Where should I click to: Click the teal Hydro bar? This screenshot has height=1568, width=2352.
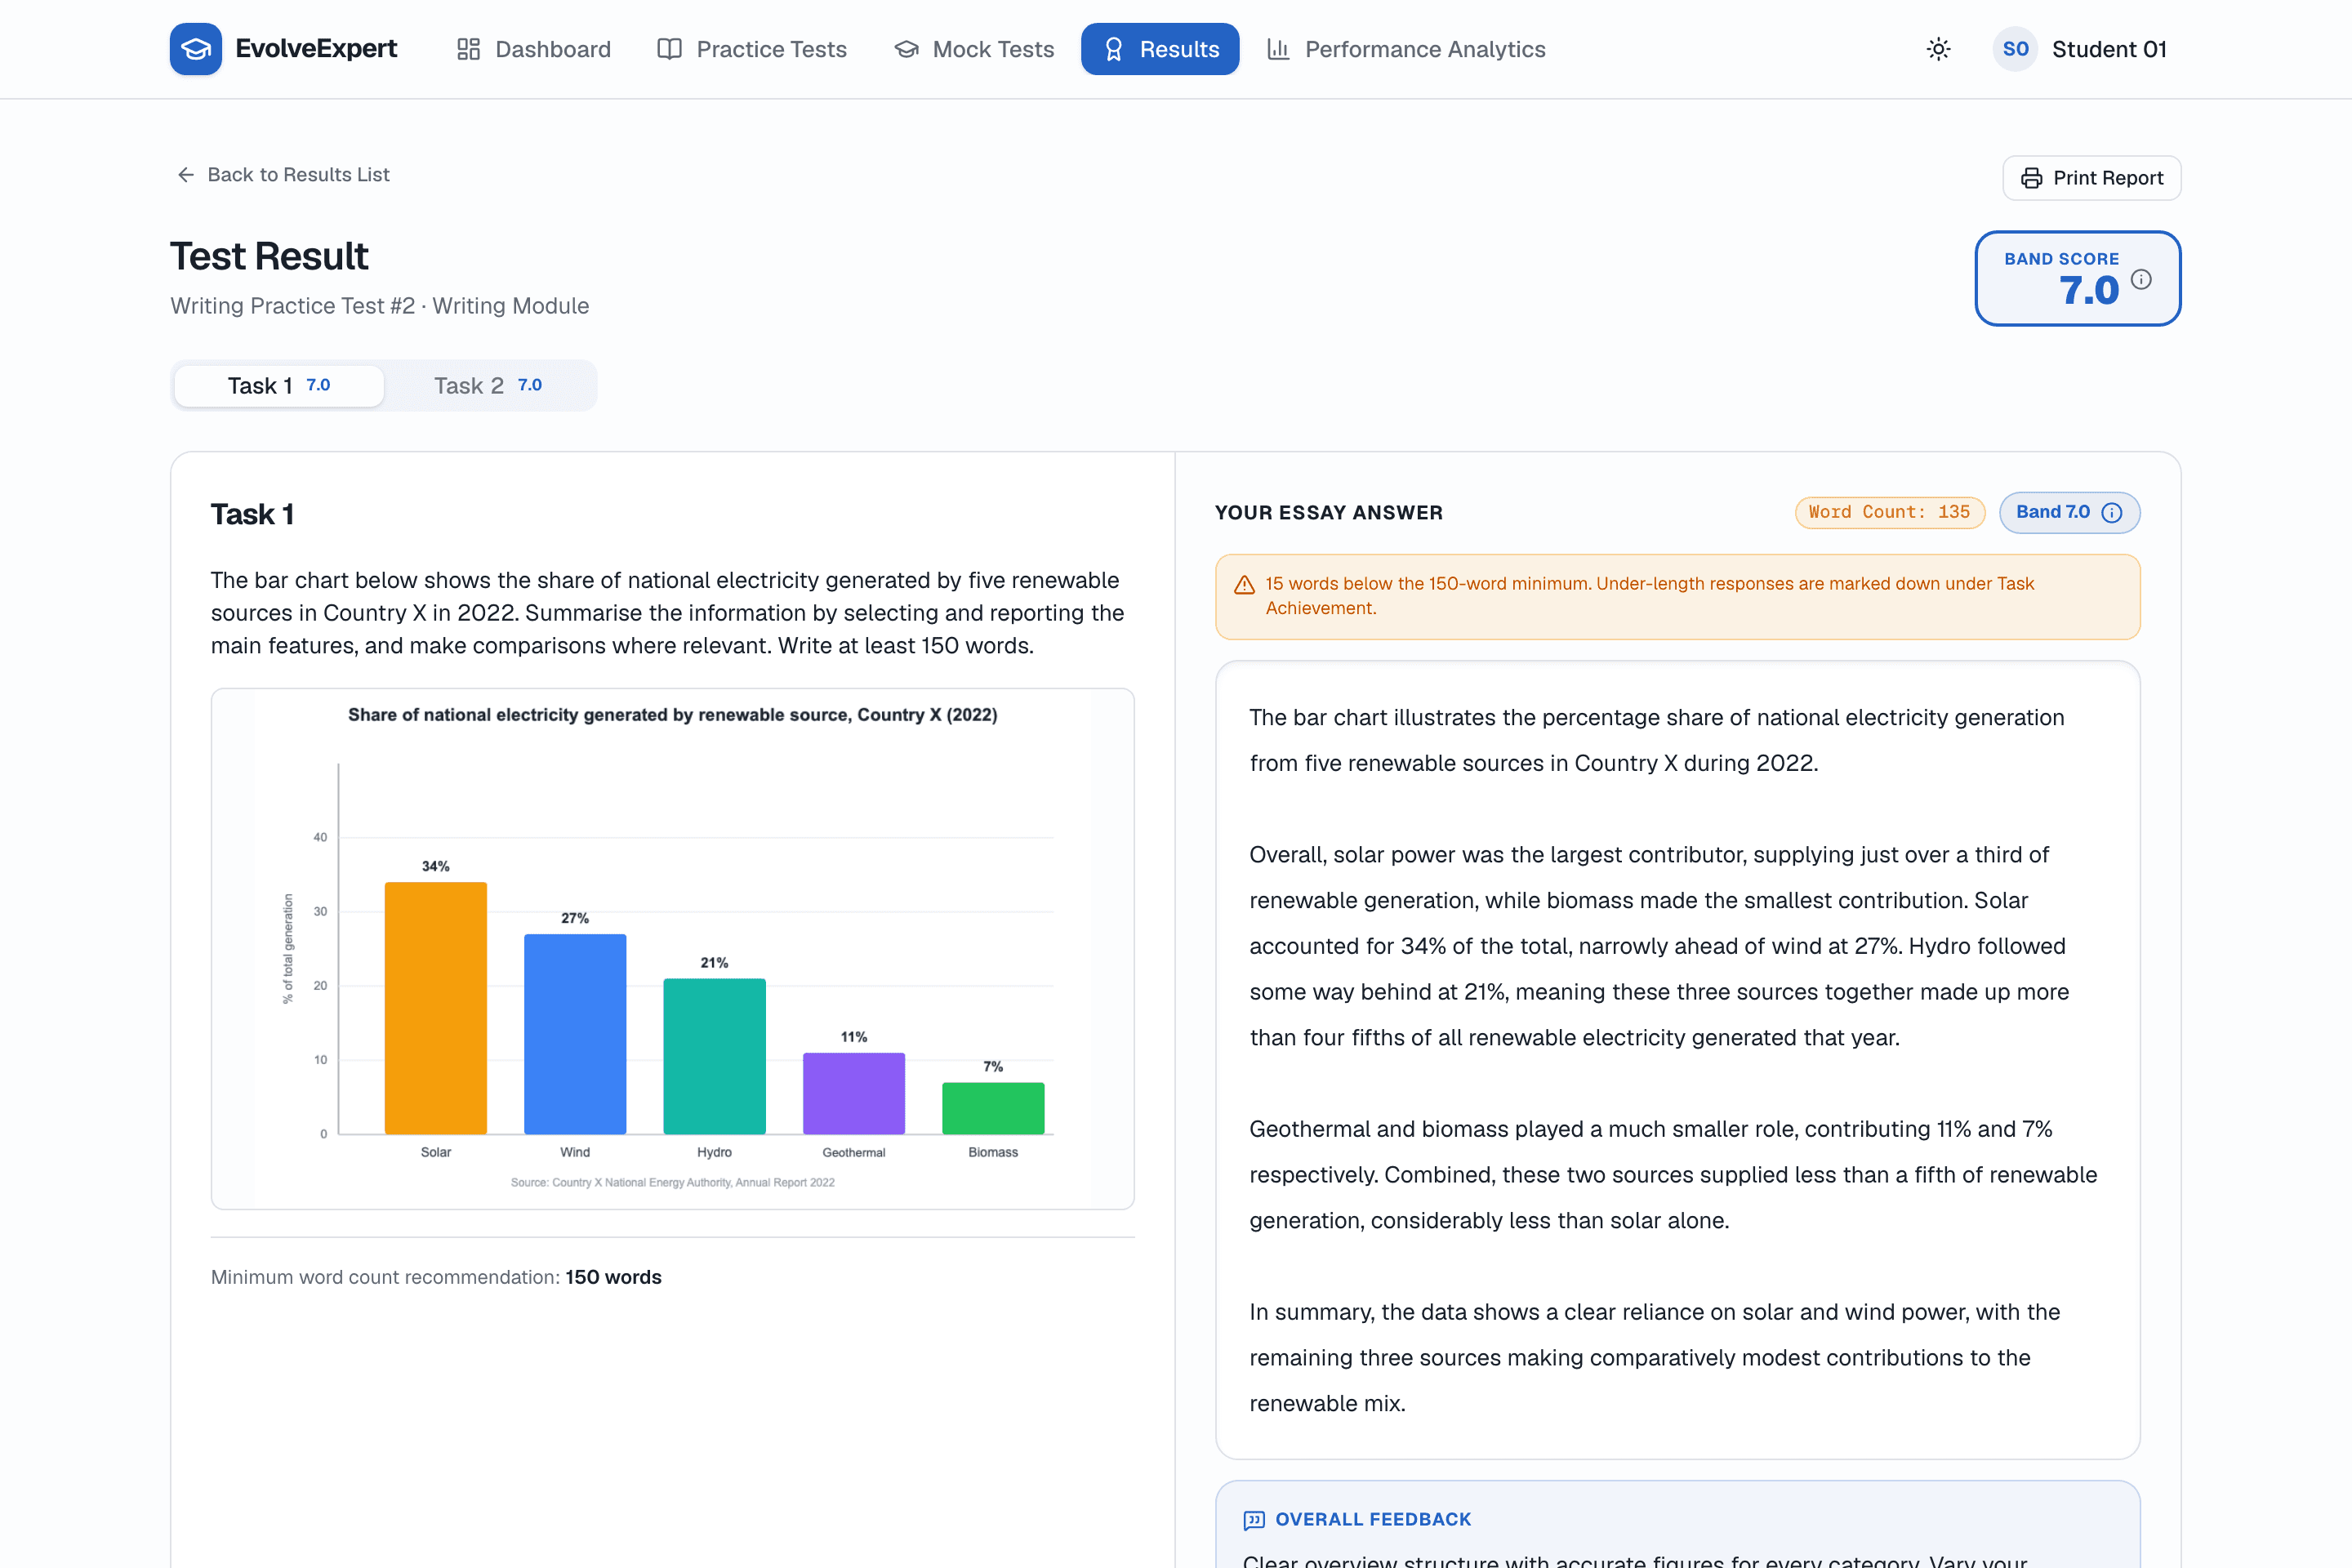(714, 1056)
